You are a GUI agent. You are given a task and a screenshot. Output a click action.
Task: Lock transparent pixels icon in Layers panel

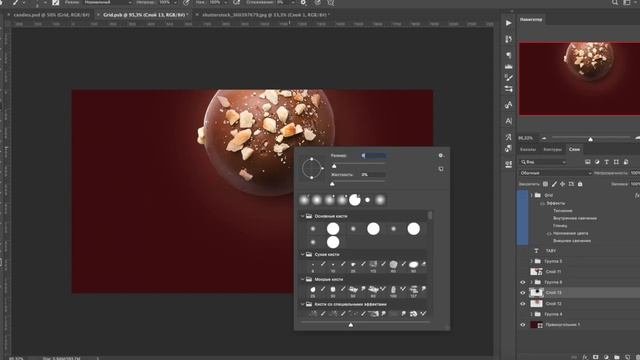(545, 184)
